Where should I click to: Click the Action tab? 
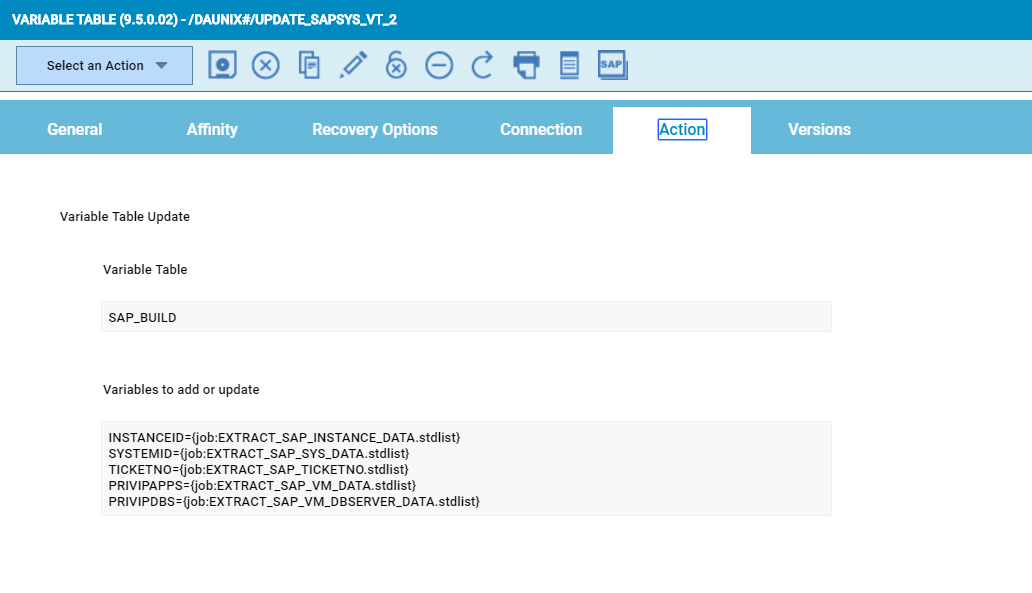click(682, 130)
